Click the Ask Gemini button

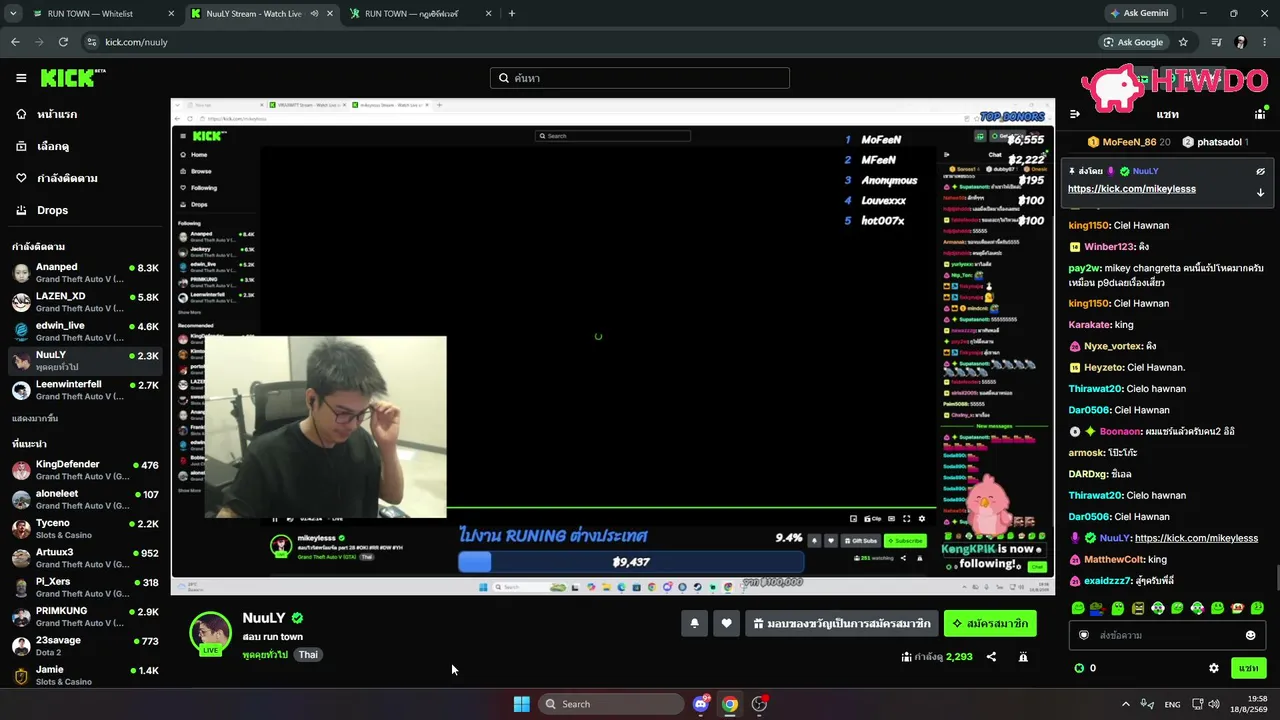click(x=1138, y=14)
